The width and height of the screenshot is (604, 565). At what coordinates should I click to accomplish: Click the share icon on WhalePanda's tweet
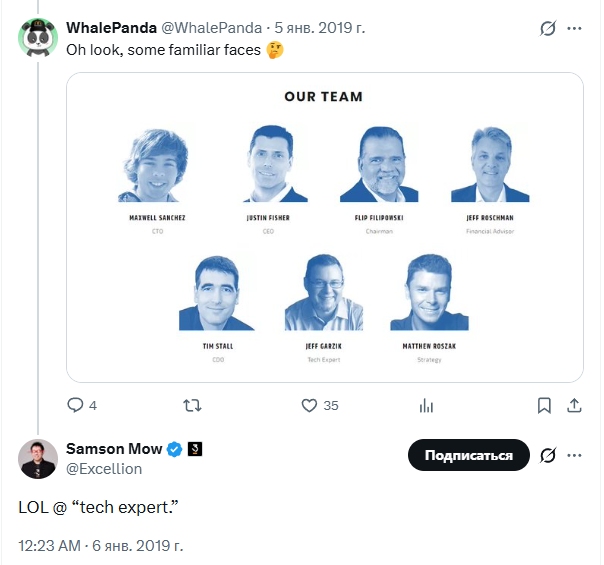click(574, 406)
